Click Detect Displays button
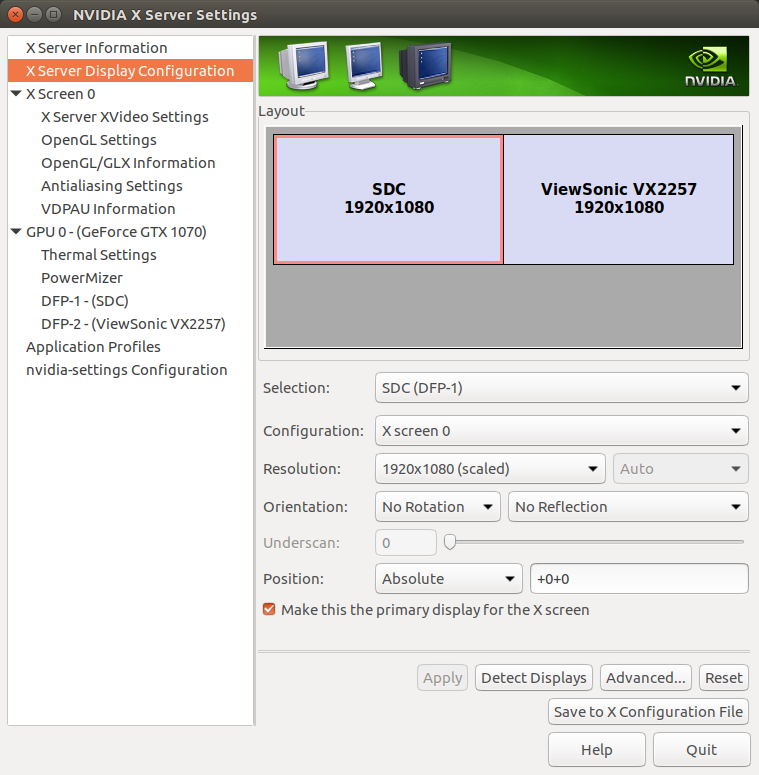 534,678
